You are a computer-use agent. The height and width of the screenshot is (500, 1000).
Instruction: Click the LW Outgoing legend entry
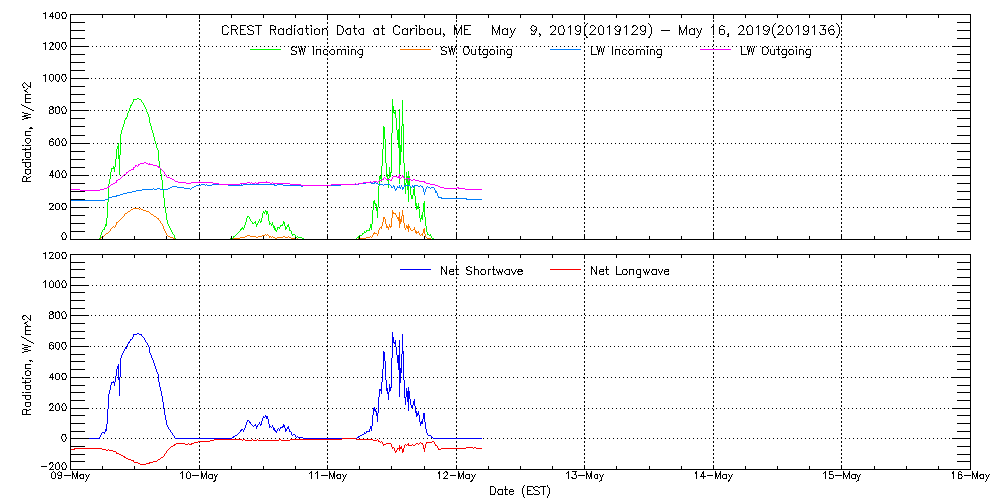point(775,51)
